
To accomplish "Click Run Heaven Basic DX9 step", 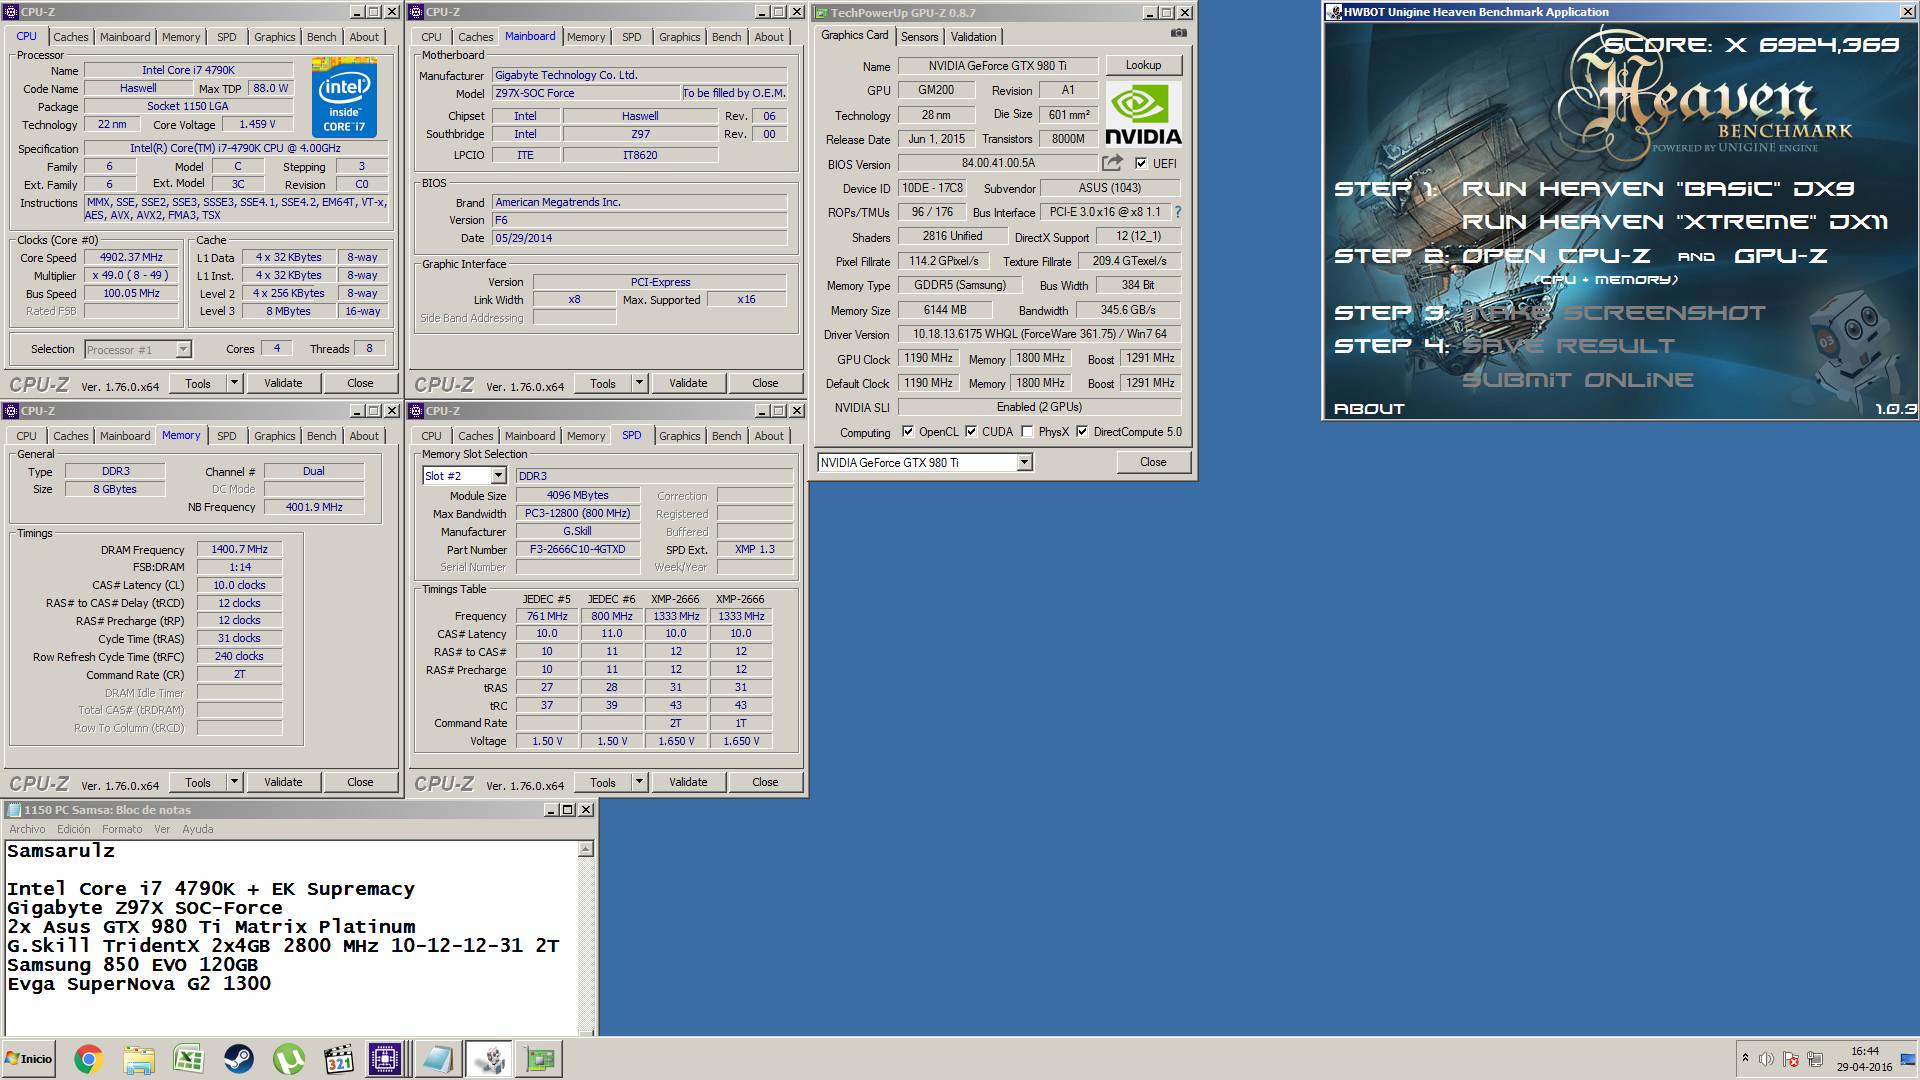I will (1658, 189).
